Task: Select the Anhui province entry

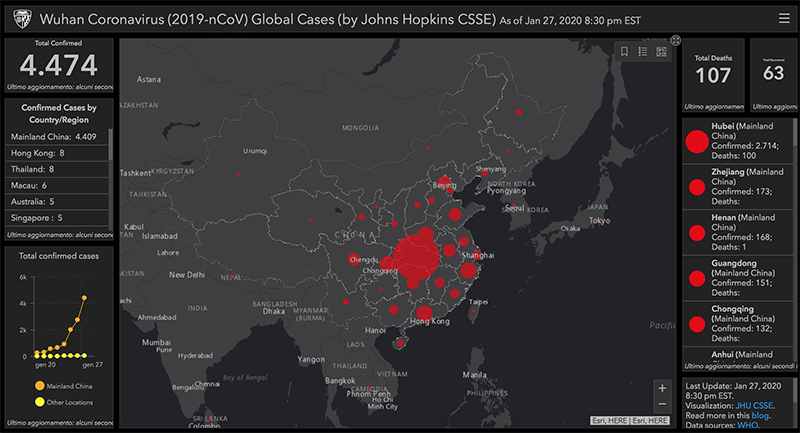Action: click(737, 354)
